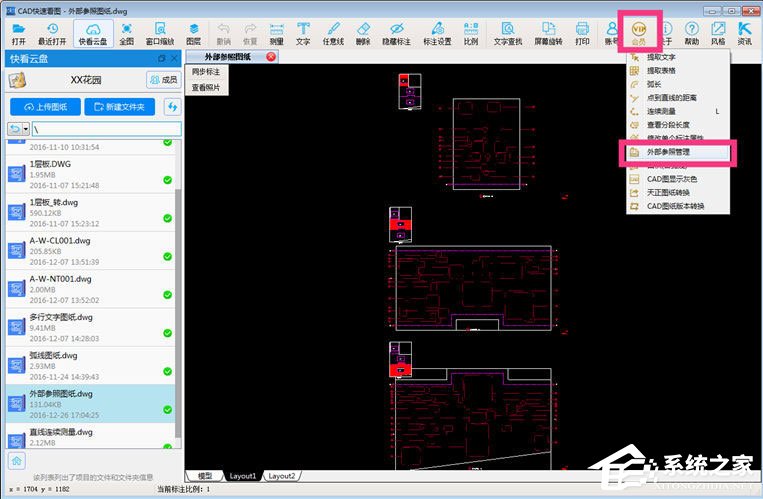
Task: Switch to the Layout1 tab
Action: click(244, 476)
